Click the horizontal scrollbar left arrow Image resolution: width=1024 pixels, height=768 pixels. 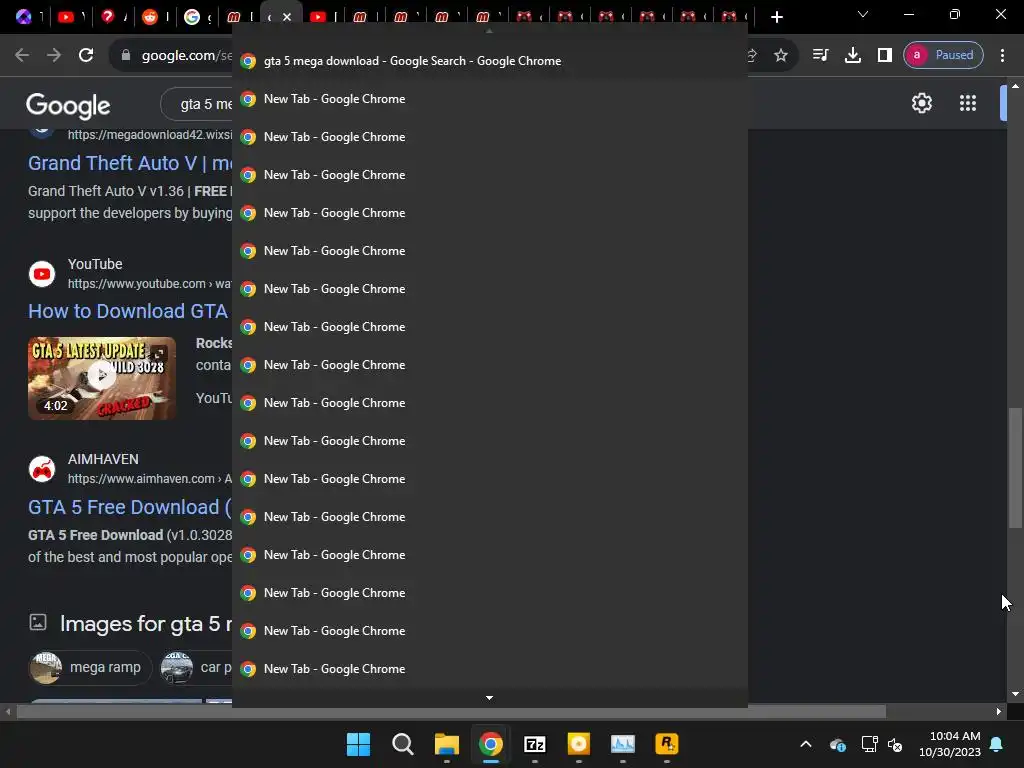click(8, 711)
